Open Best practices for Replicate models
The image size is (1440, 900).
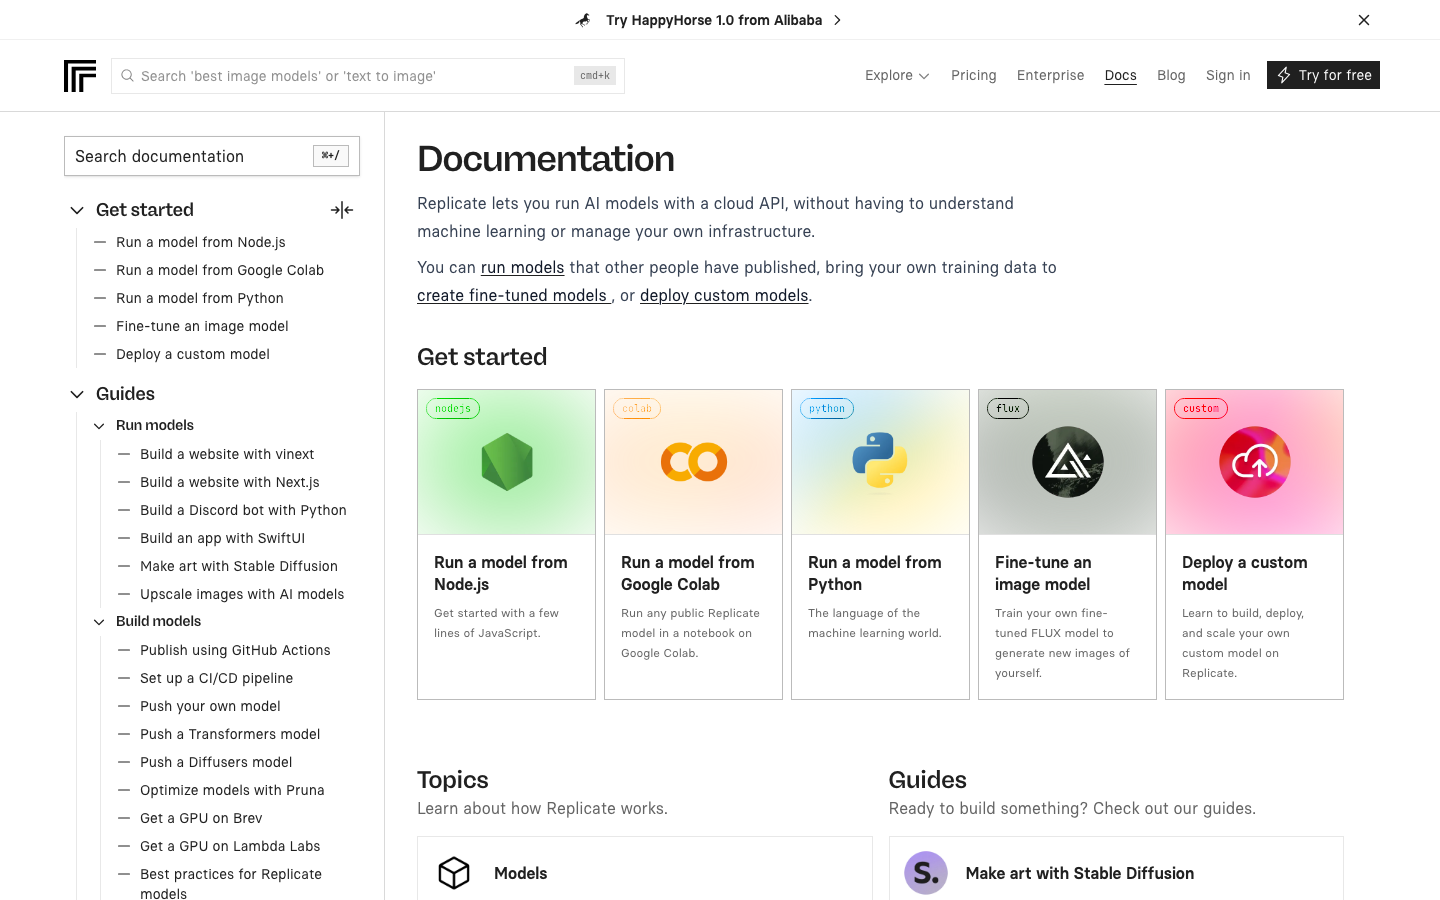(231, 883)
